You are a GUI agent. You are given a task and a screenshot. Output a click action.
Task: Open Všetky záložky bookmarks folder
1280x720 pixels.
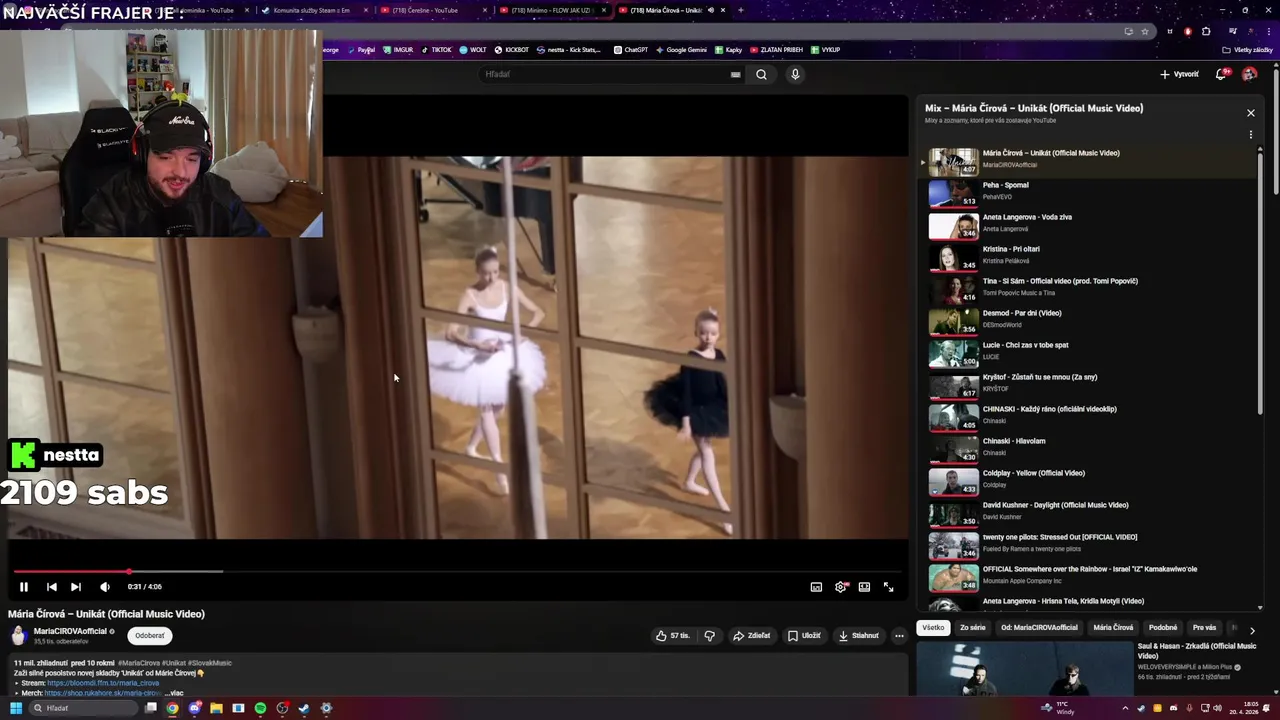(x=1248, y=50)
